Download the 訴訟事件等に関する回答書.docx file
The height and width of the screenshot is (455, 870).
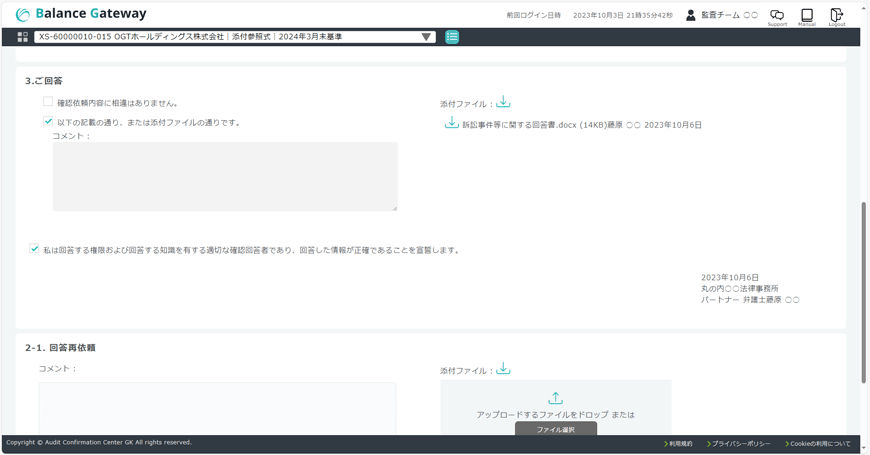pos(452,124)
